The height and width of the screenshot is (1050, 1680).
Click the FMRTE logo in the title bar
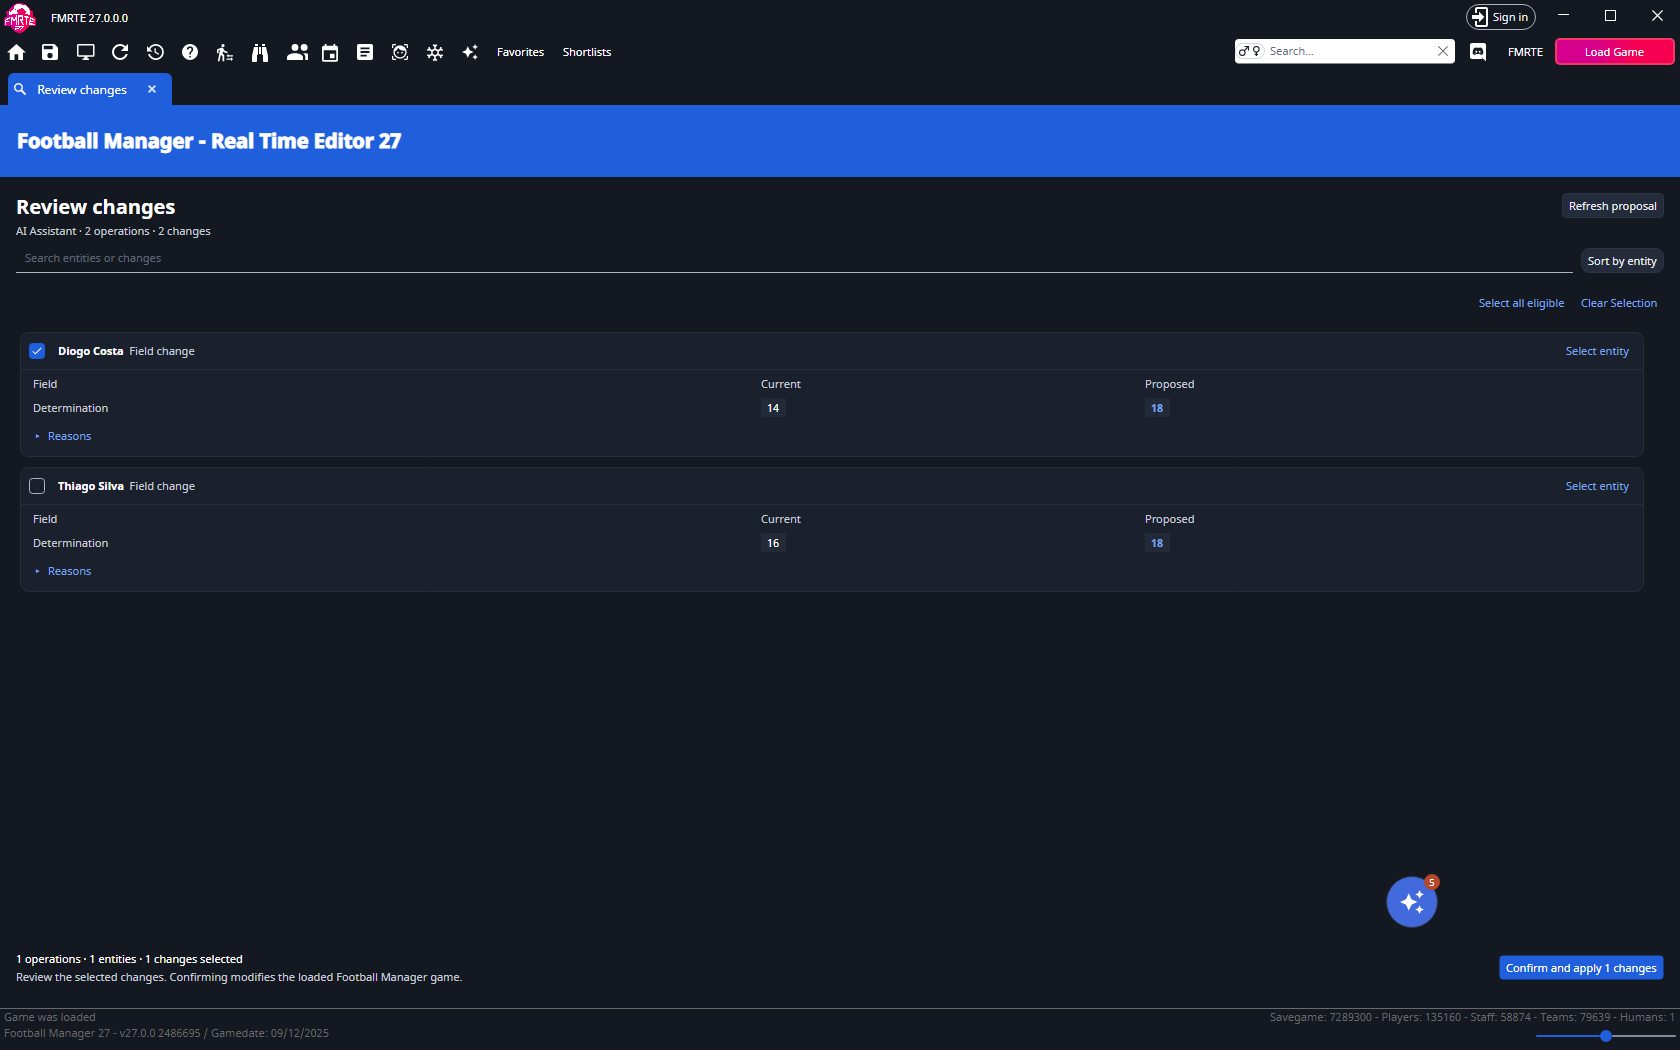[x=20, y=17]
